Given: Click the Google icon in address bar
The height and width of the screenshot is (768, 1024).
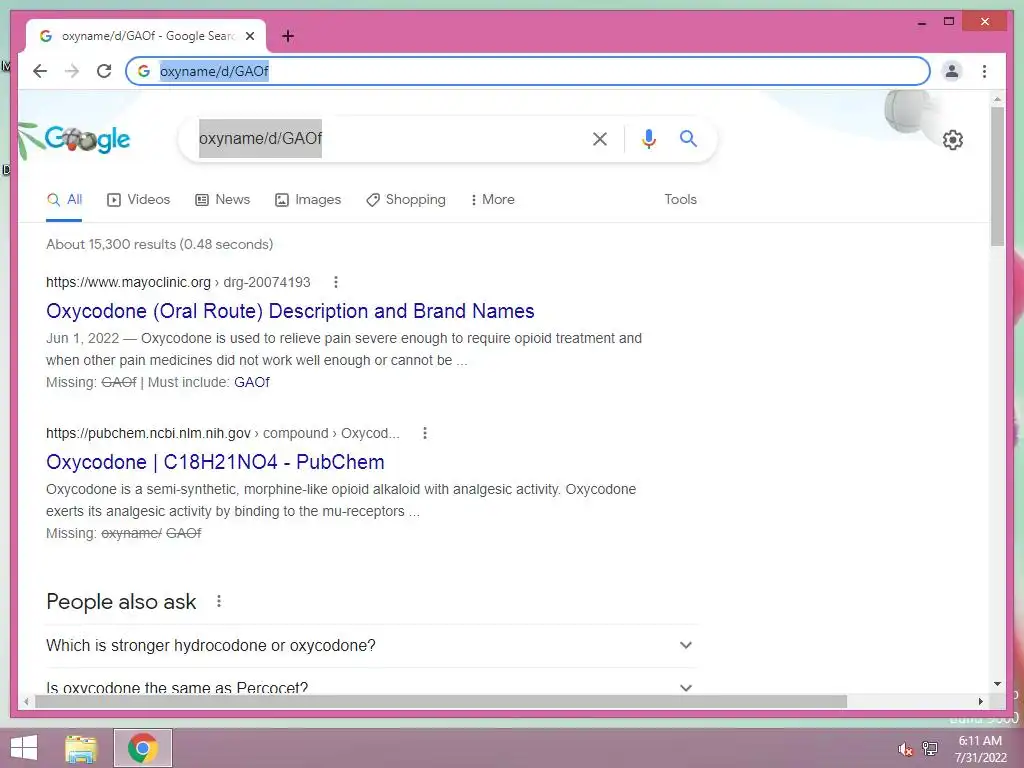Looking at the screenshot, I should (x=144, y=71).
